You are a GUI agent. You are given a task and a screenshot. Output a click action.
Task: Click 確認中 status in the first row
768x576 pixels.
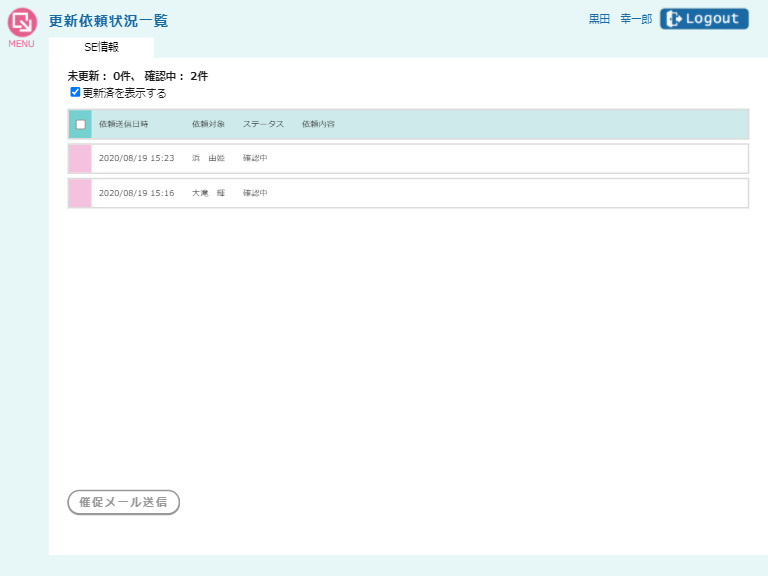point(255,158)
